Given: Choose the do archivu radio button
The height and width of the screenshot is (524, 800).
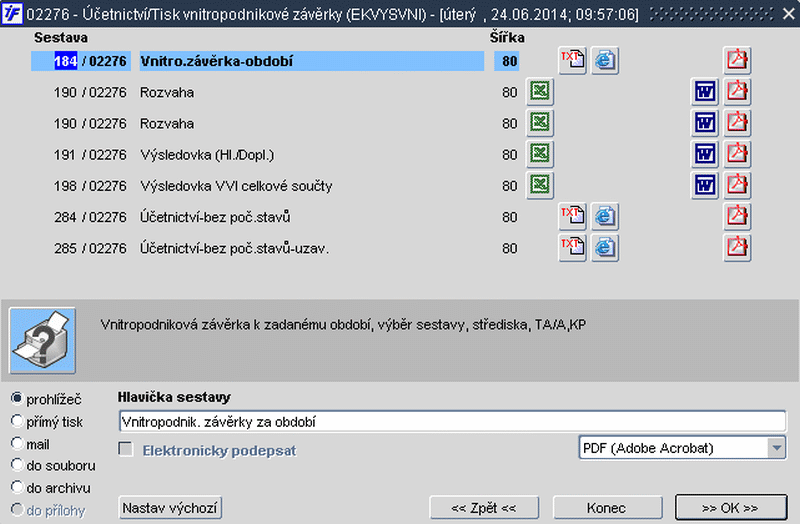Looking at the screenshot, I should (x=17, y=487).
